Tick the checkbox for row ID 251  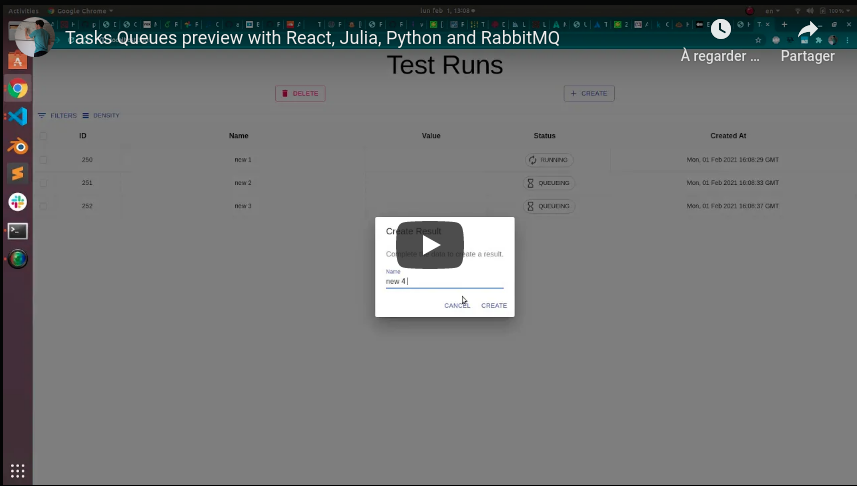click(43, 183)
